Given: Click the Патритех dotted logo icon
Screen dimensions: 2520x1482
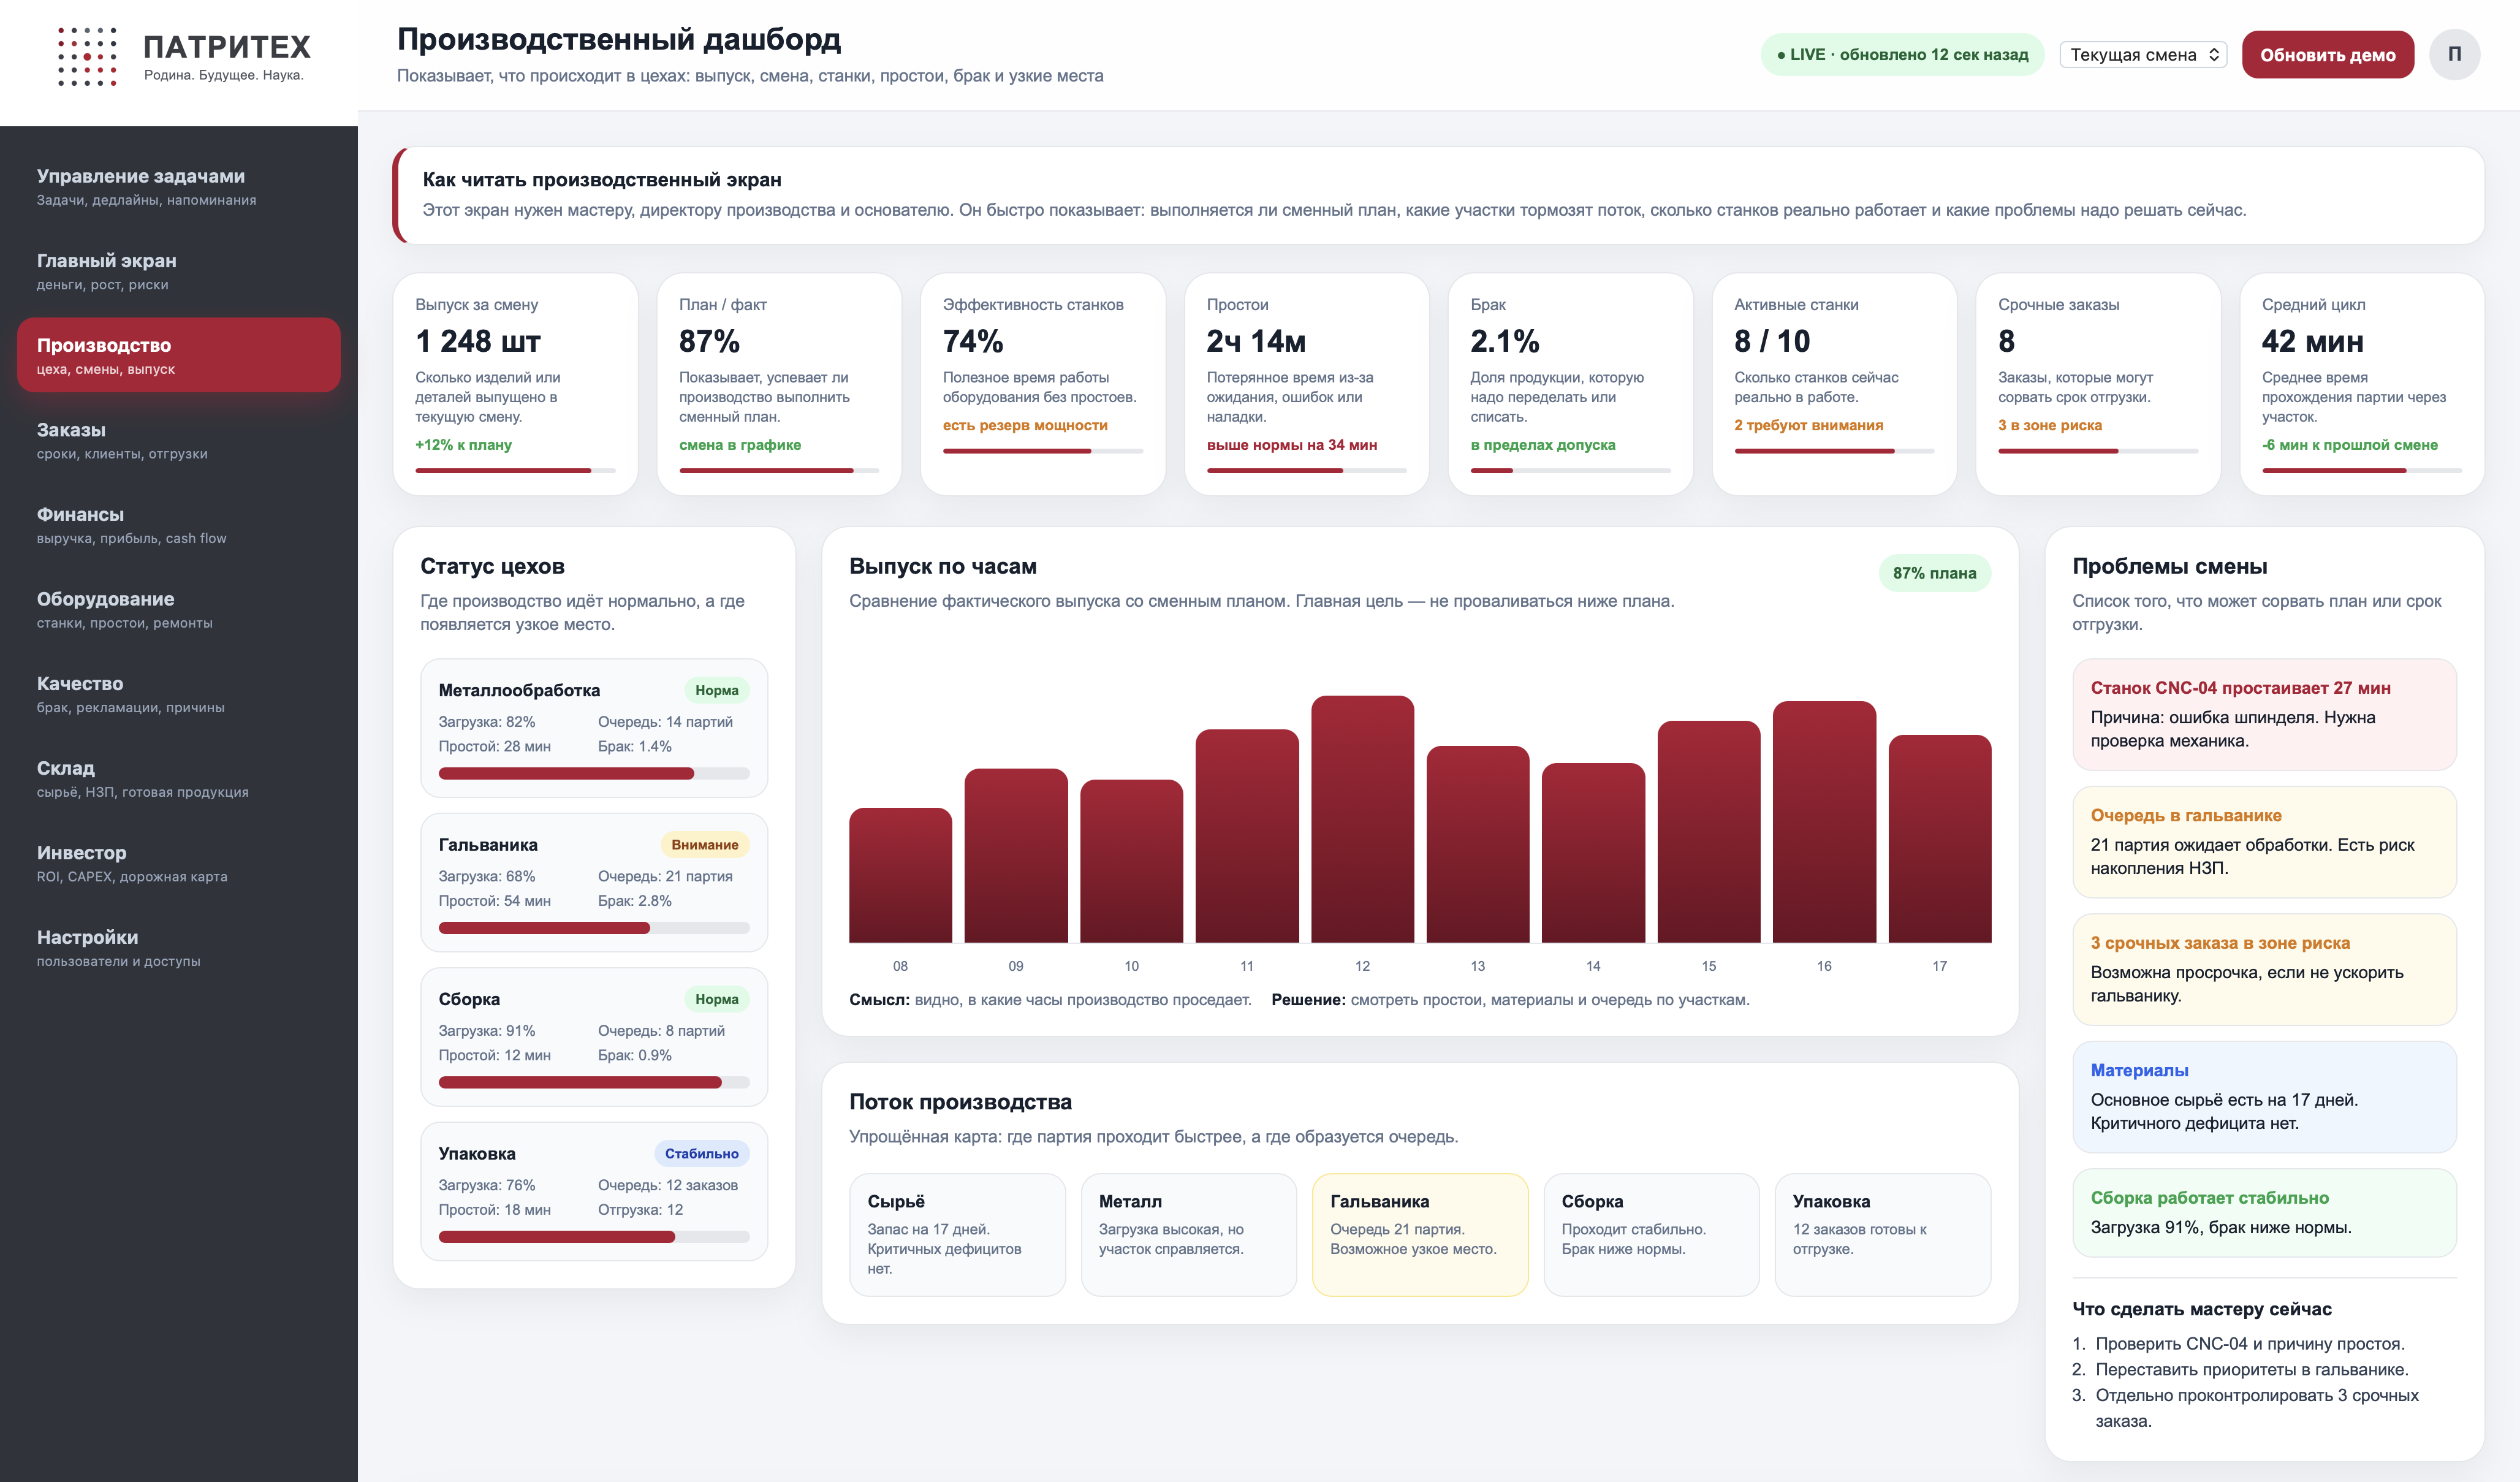Looking at the screenshot, I should 87,56.
